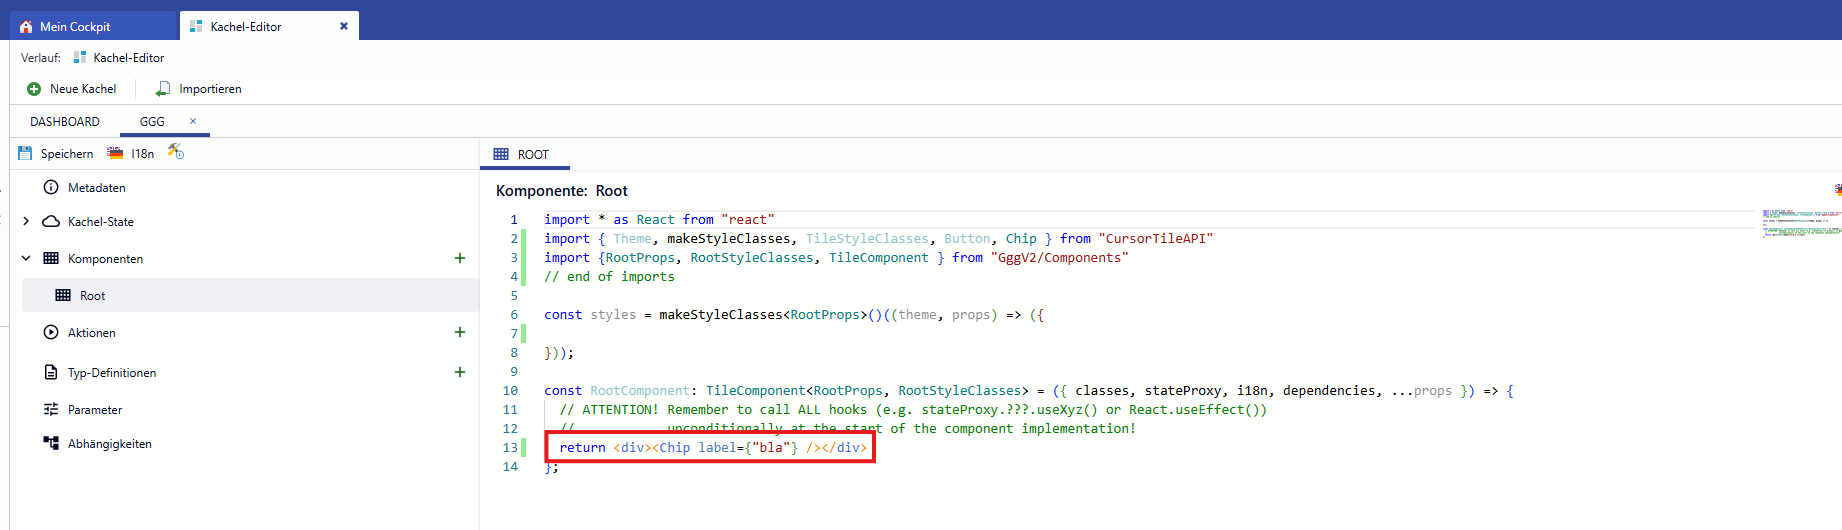
Task: Open the Abhängigkeiten section
Action: 109,444
